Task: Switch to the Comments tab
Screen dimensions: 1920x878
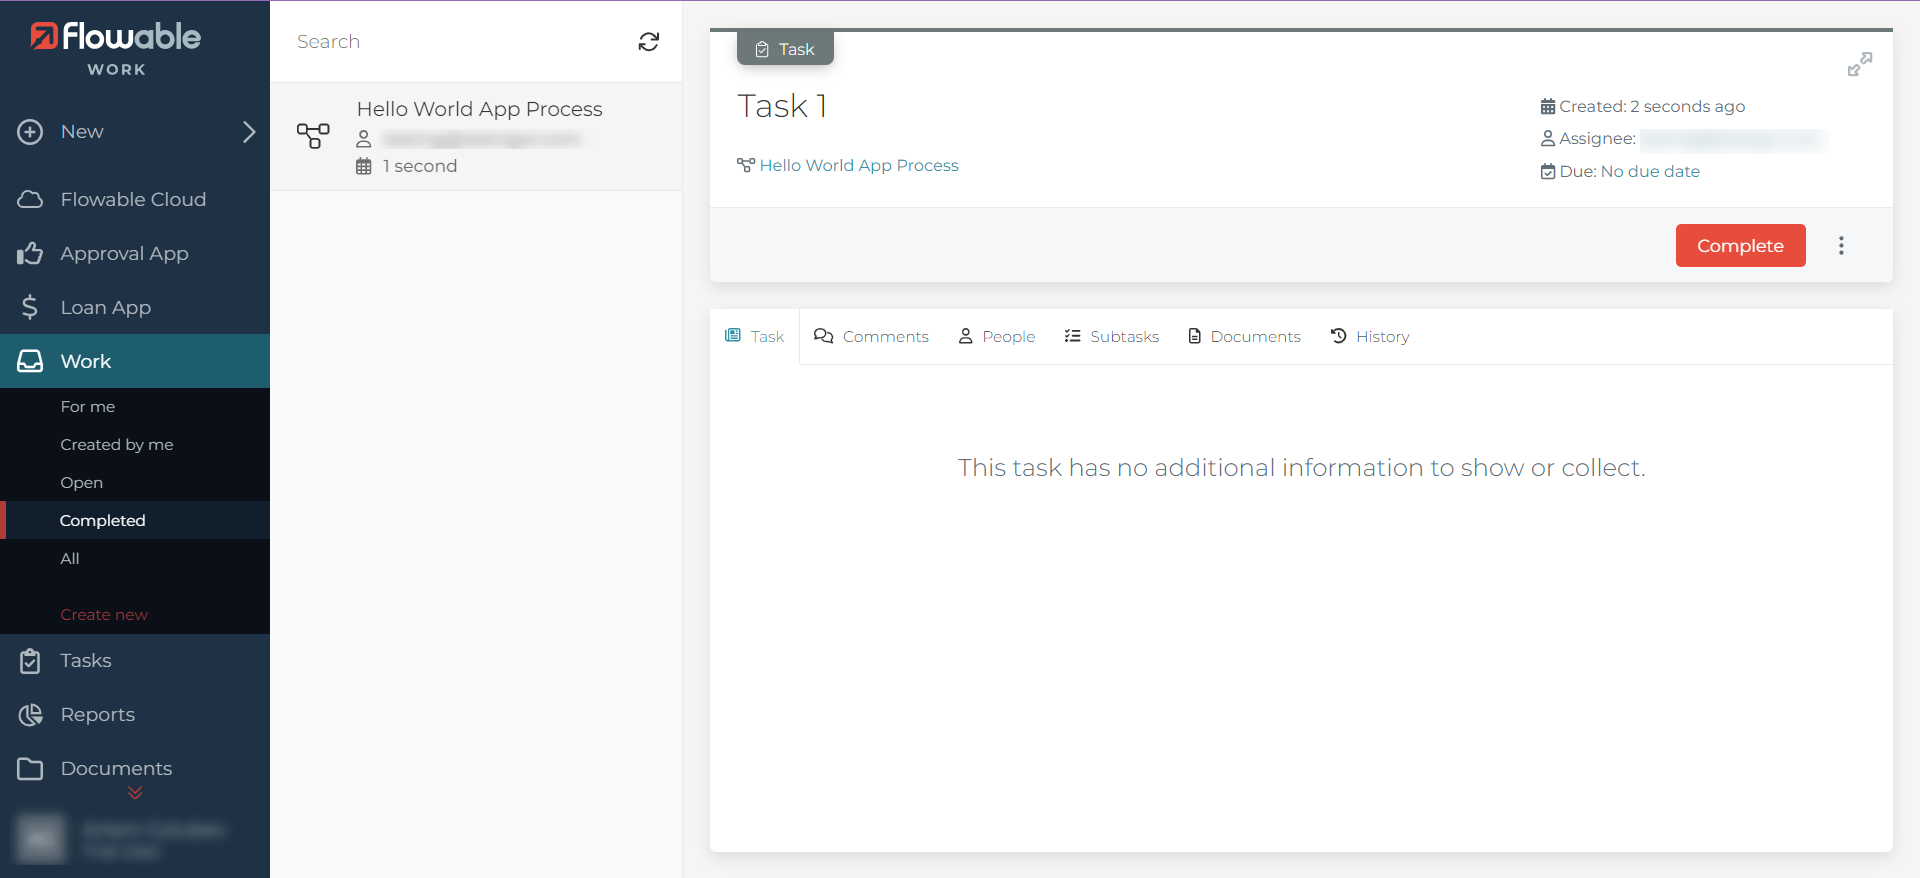Action: (x=871, y=337)
